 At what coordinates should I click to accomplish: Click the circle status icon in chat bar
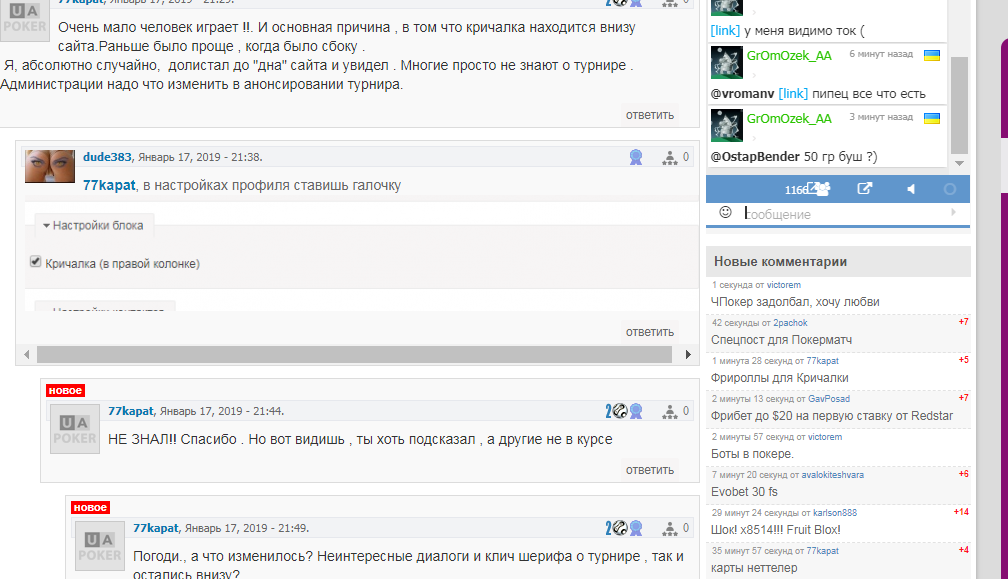click(950, 189)
